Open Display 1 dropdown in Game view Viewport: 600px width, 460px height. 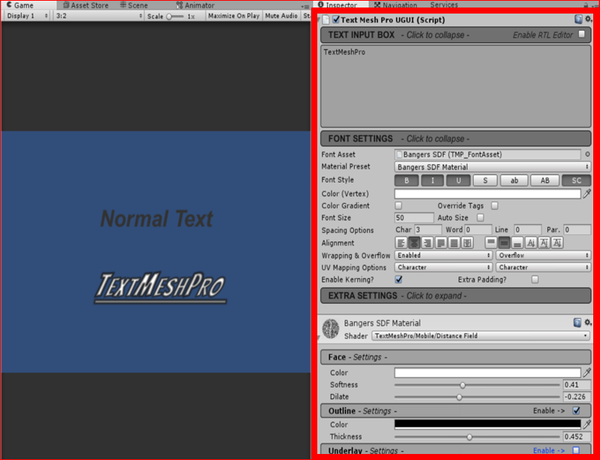[27, 16]
